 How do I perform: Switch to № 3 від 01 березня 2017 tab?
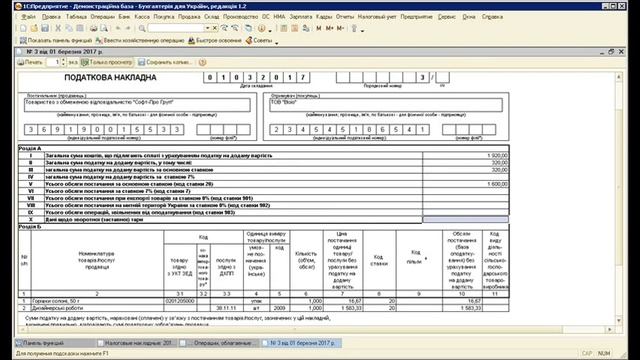point(302,343)
